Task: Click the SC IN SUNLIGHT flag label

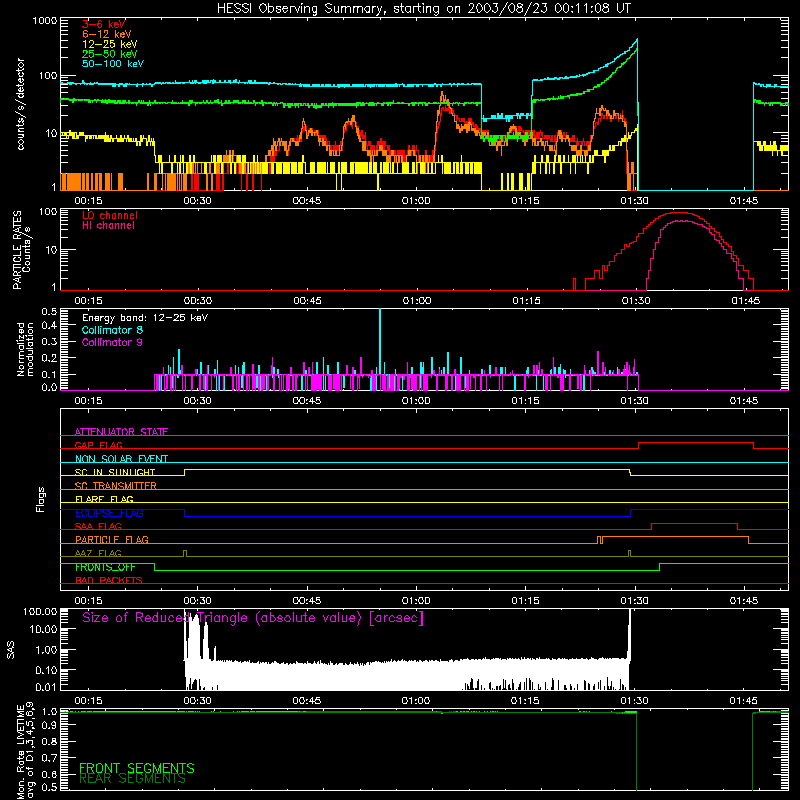Action: click(115, 472)
